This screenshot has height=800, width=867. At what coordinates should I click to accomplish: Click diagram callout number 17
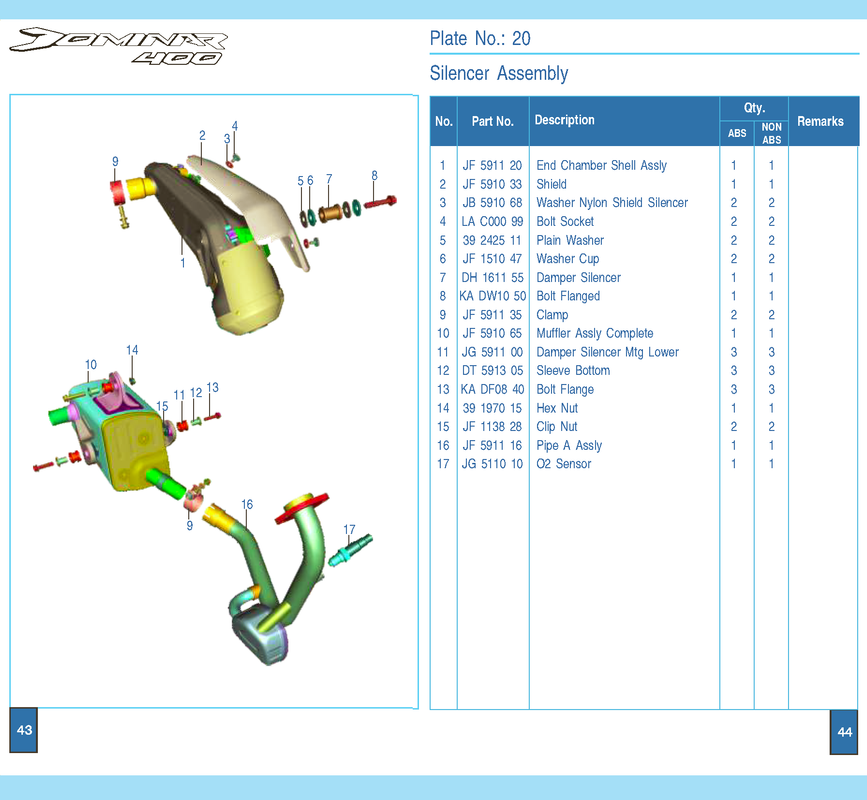349,530
